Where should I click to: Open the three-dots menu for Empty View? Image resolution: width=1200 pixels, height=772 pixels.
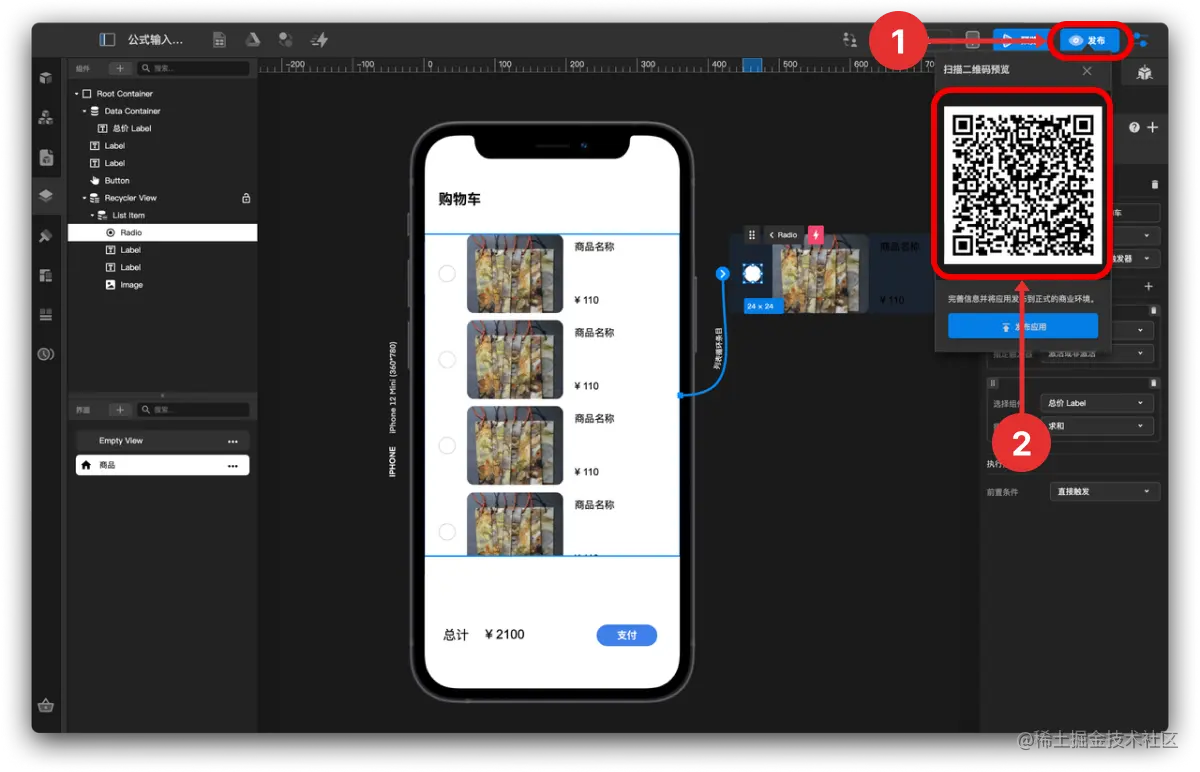click(233, 441)
